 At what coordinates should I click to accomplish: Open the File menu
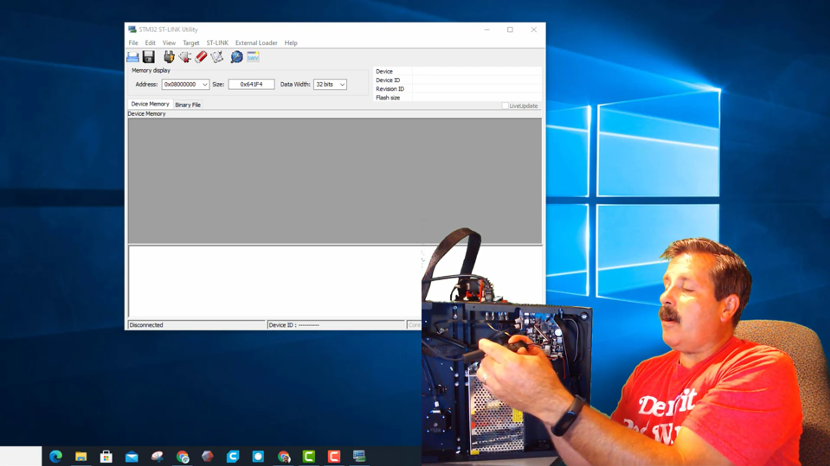pyautogui.click(x=133, y=43)
